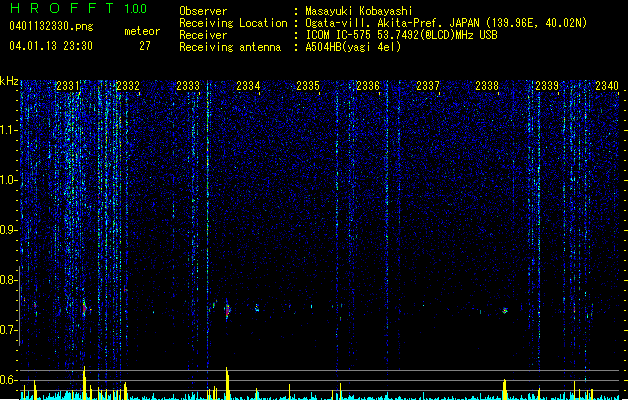Viewport: 629px width, 400px height.
Task: Click the 1.1 frequency axis label
Action: [8, 130]
